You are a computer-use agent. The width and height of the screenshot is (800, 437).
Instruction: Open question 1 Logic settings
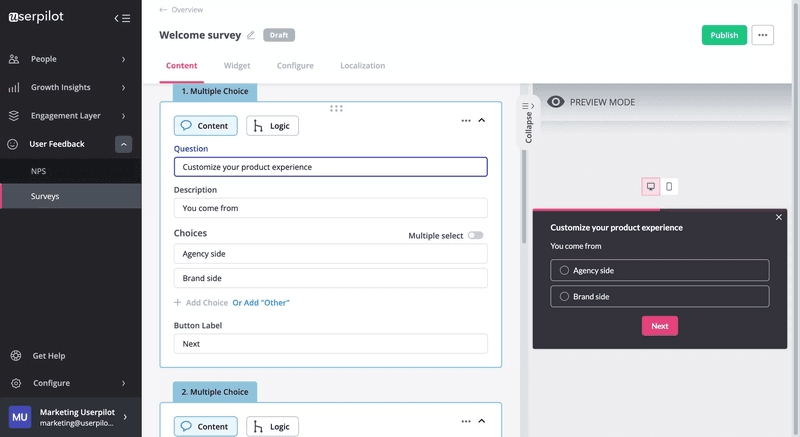(272, 126)
